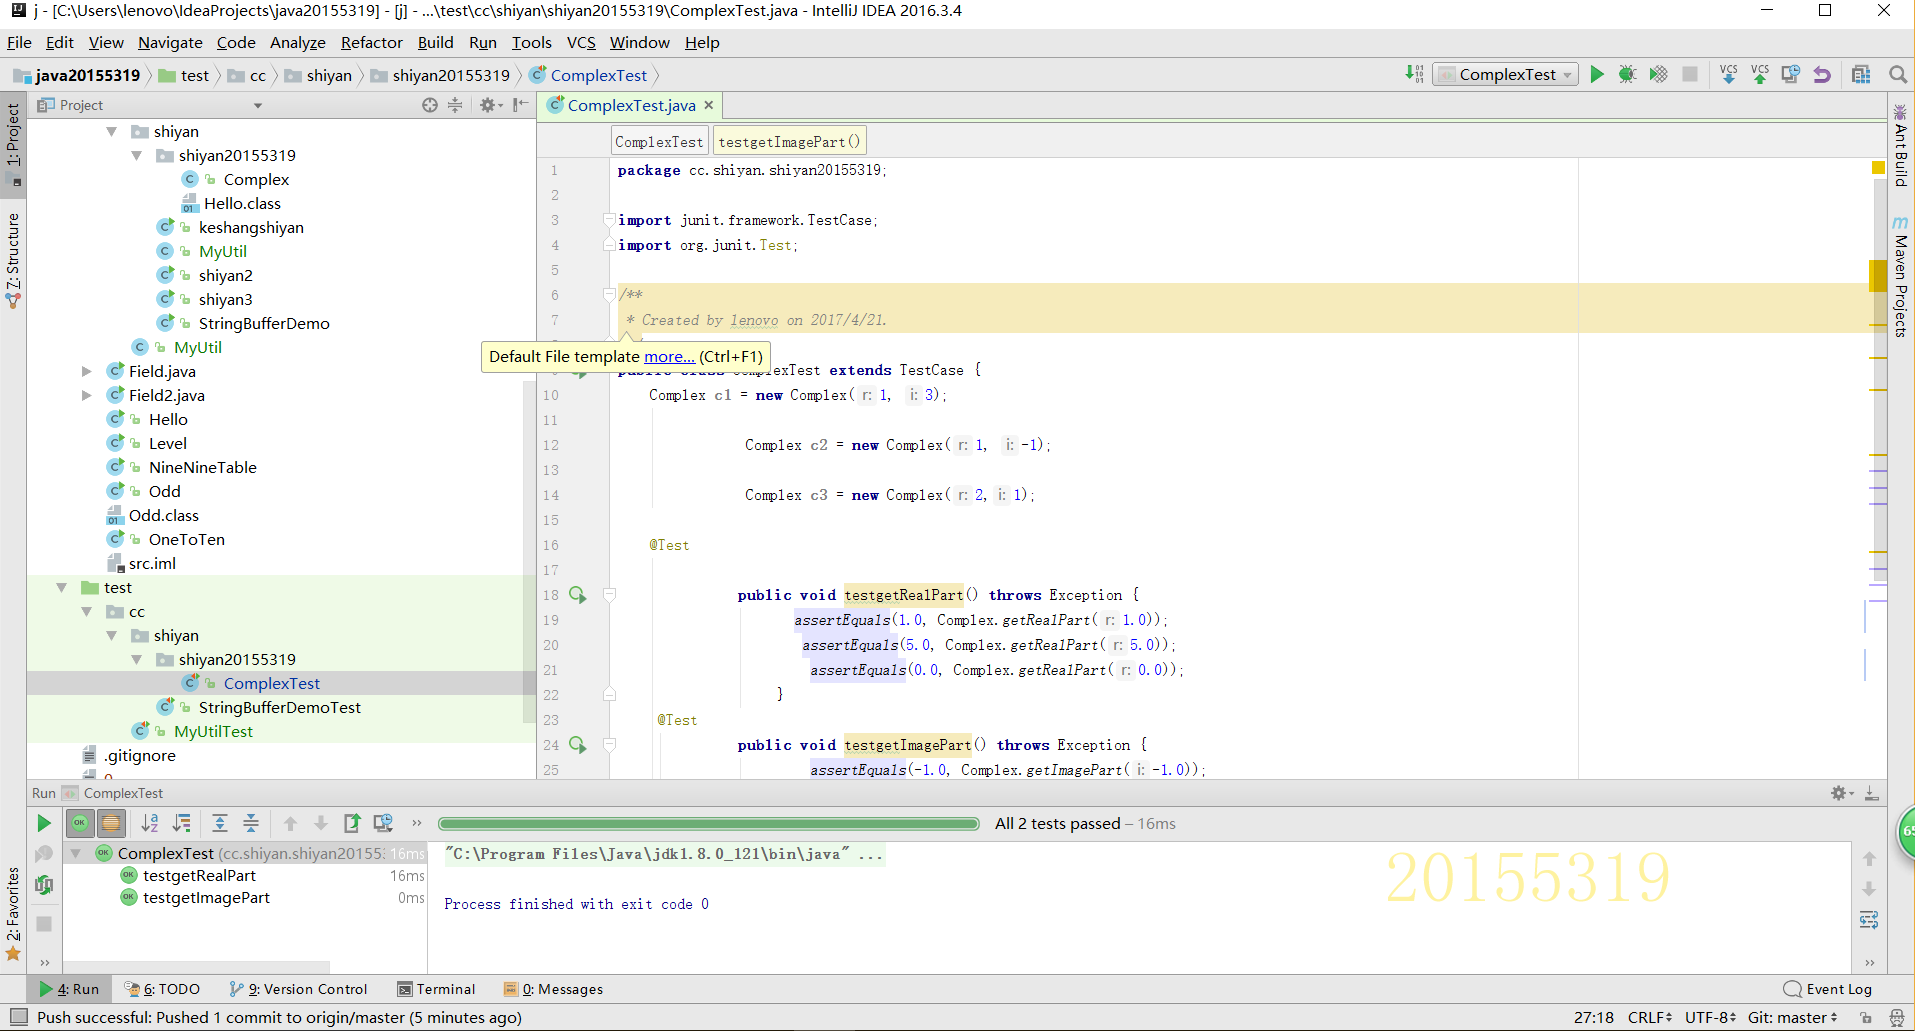Screen dimensions: 1915x1031
Task: Select StringBufferDemoTest in project tree
Action: coord(279,708)
